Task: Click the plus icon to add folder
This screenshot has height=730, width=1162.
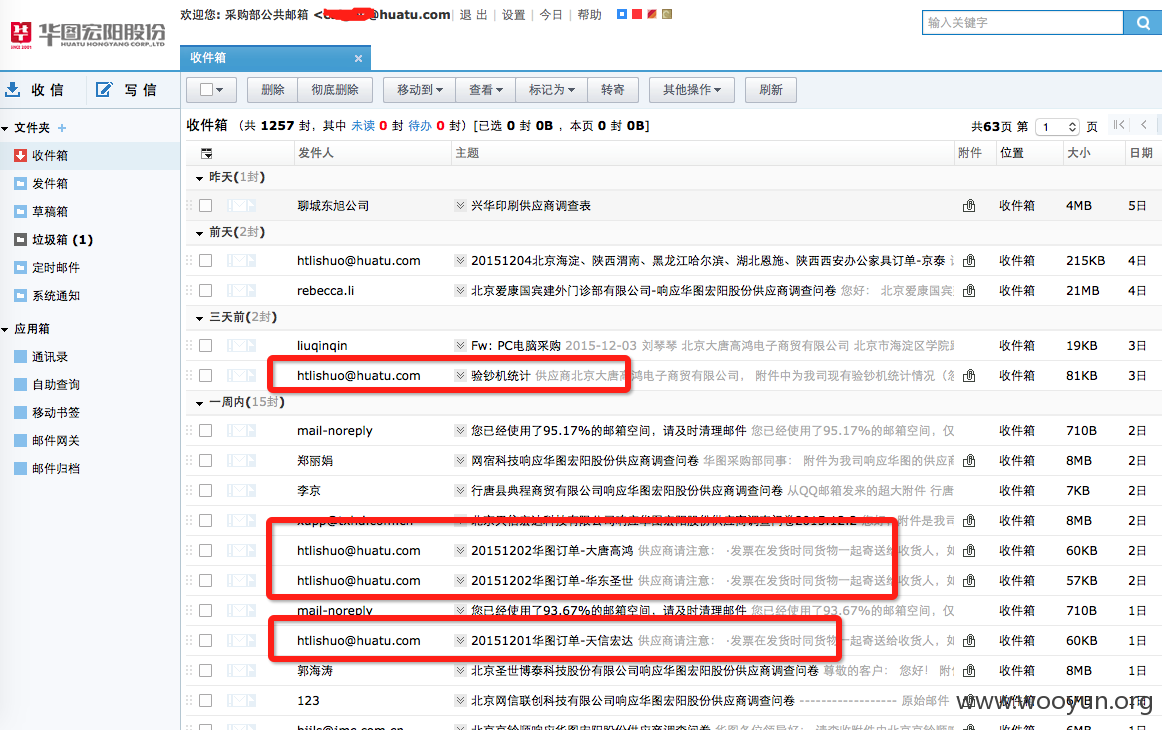Action: 62,128
